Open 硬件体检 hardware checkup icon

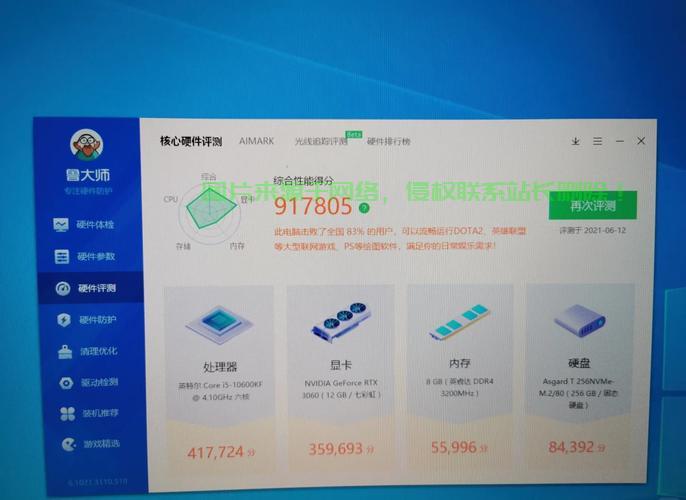tap(61, 225)
